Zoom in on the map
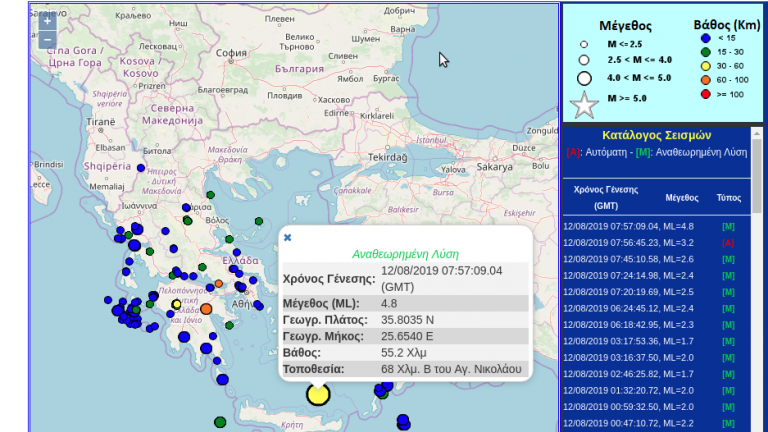This screenshot has width=768, height=432. 47,21
